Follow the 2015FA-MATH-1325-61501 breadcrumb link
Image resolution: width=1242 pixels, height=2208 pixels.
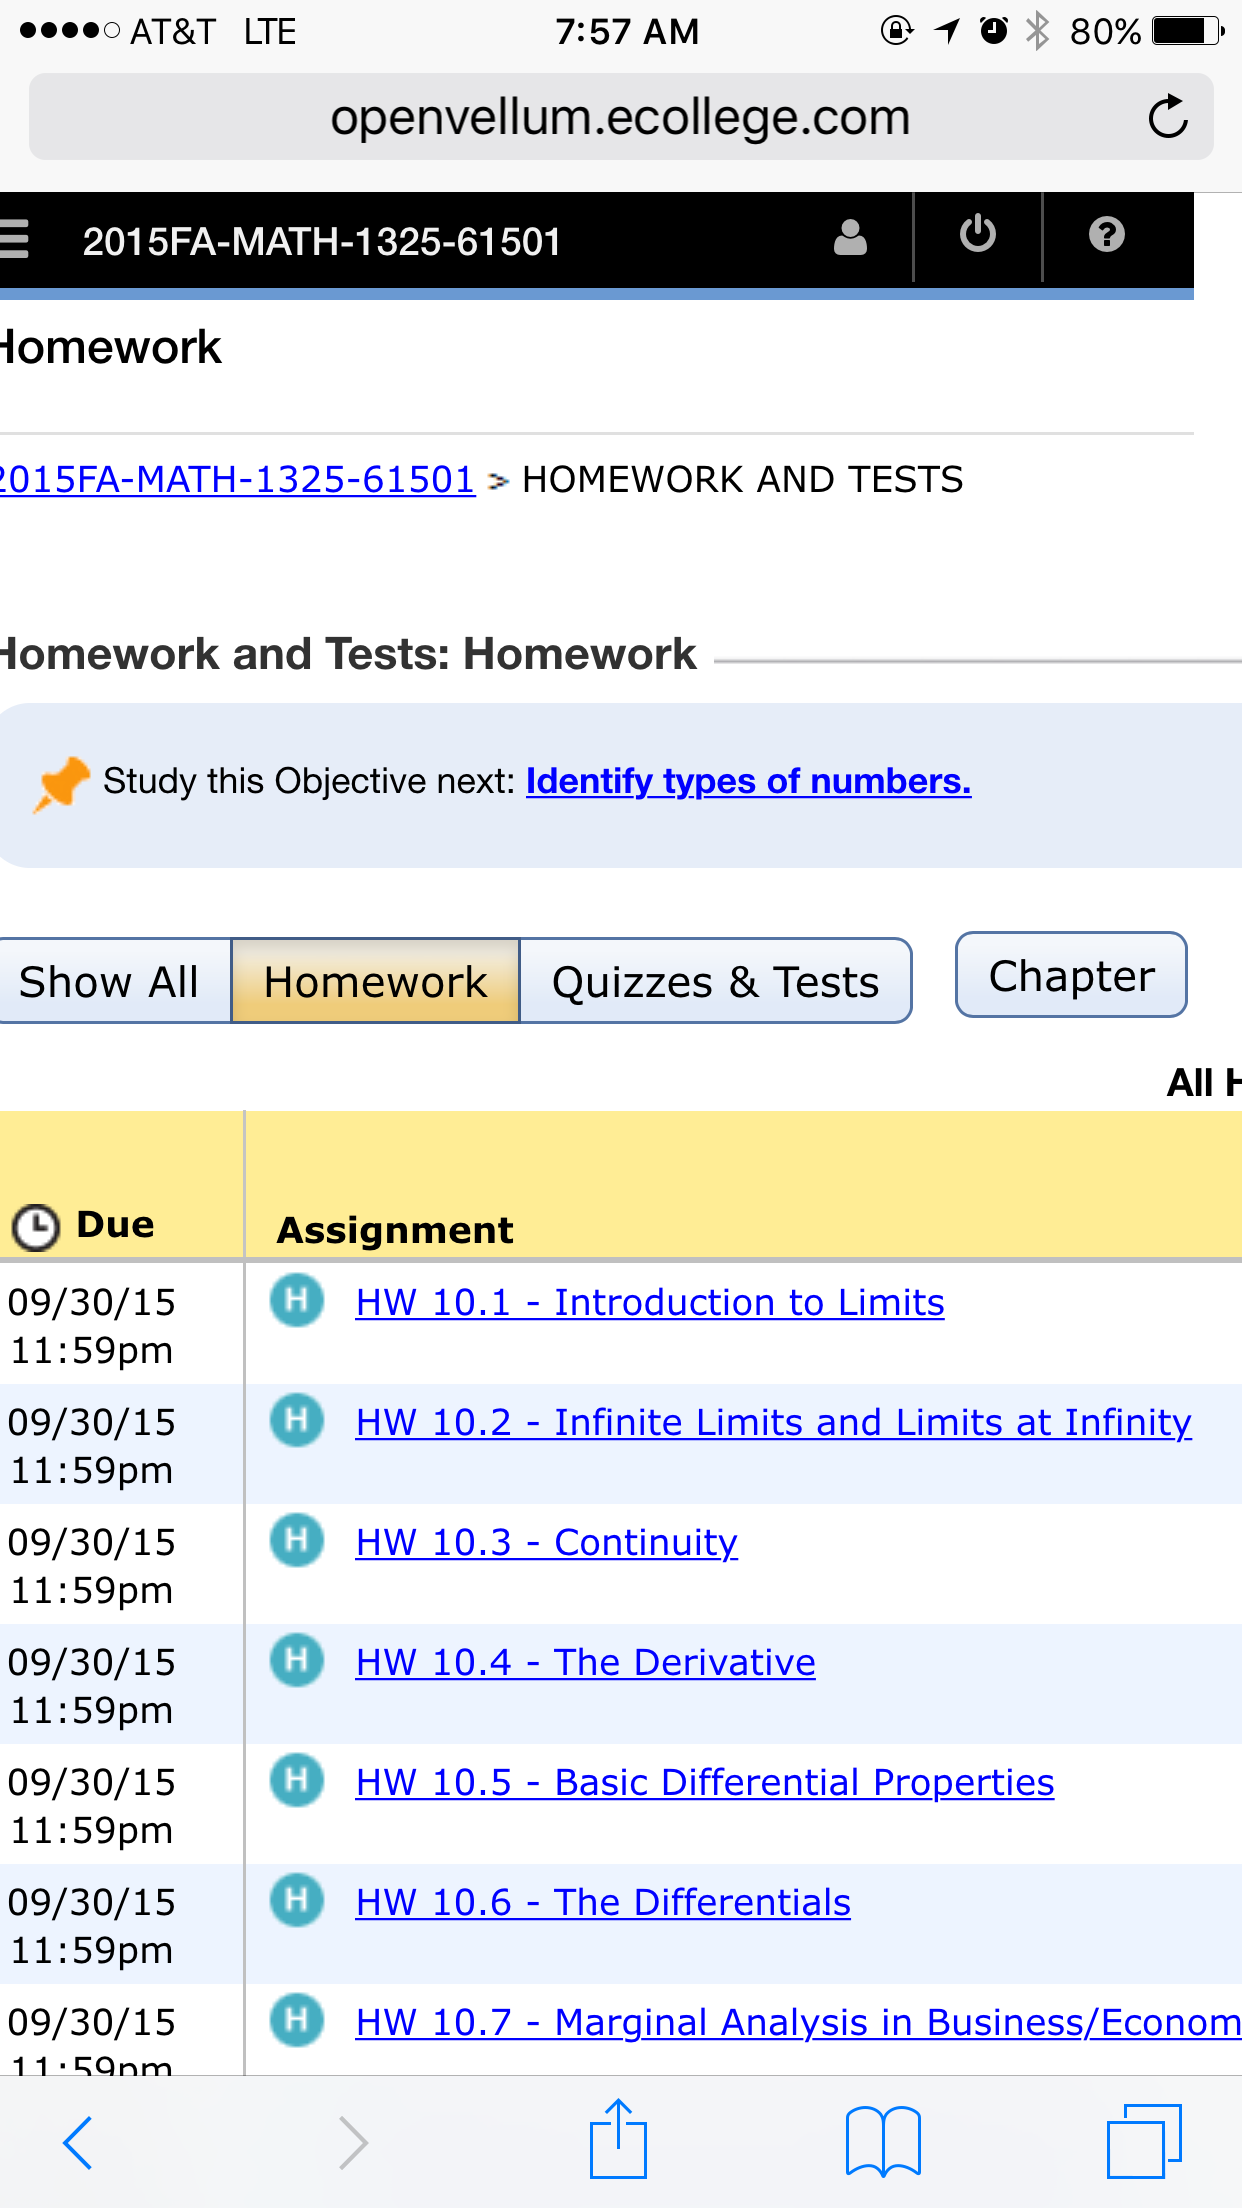point(237,479)
